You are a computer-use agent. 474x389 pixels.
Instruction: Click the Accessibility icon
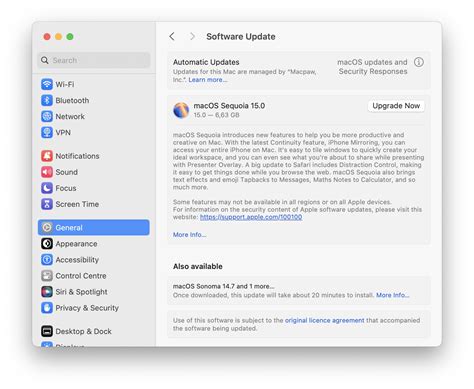(47, 260)
